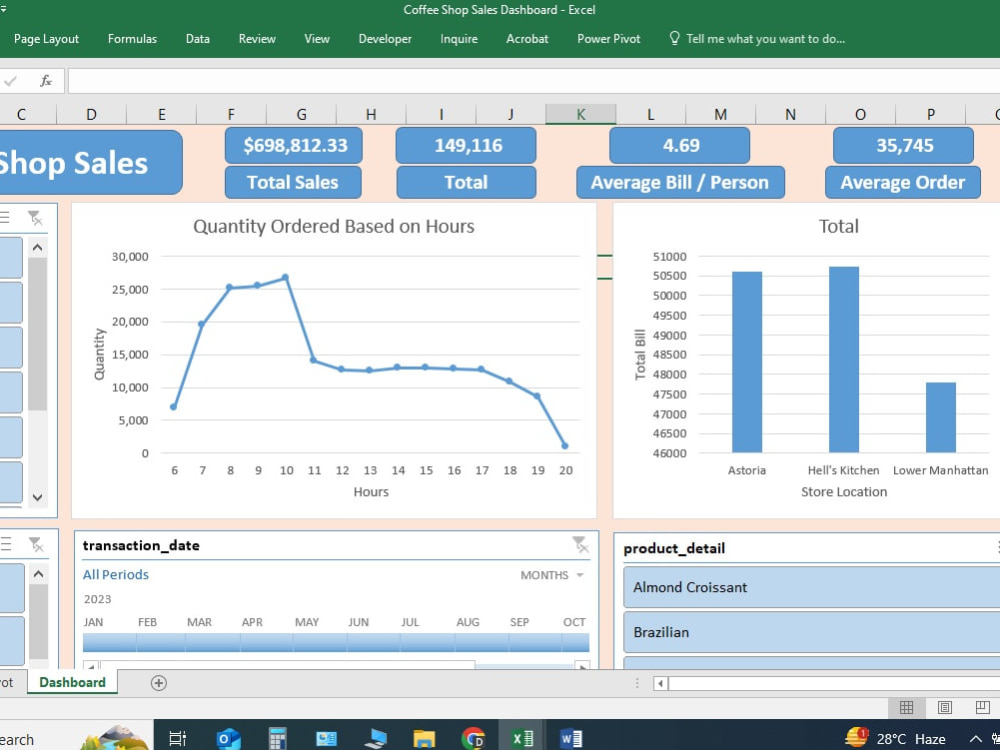Select OCT in the transaction_date timeline
Image resolution: width=1000 pixels, height=750 pixels.
tap(576, 642)
